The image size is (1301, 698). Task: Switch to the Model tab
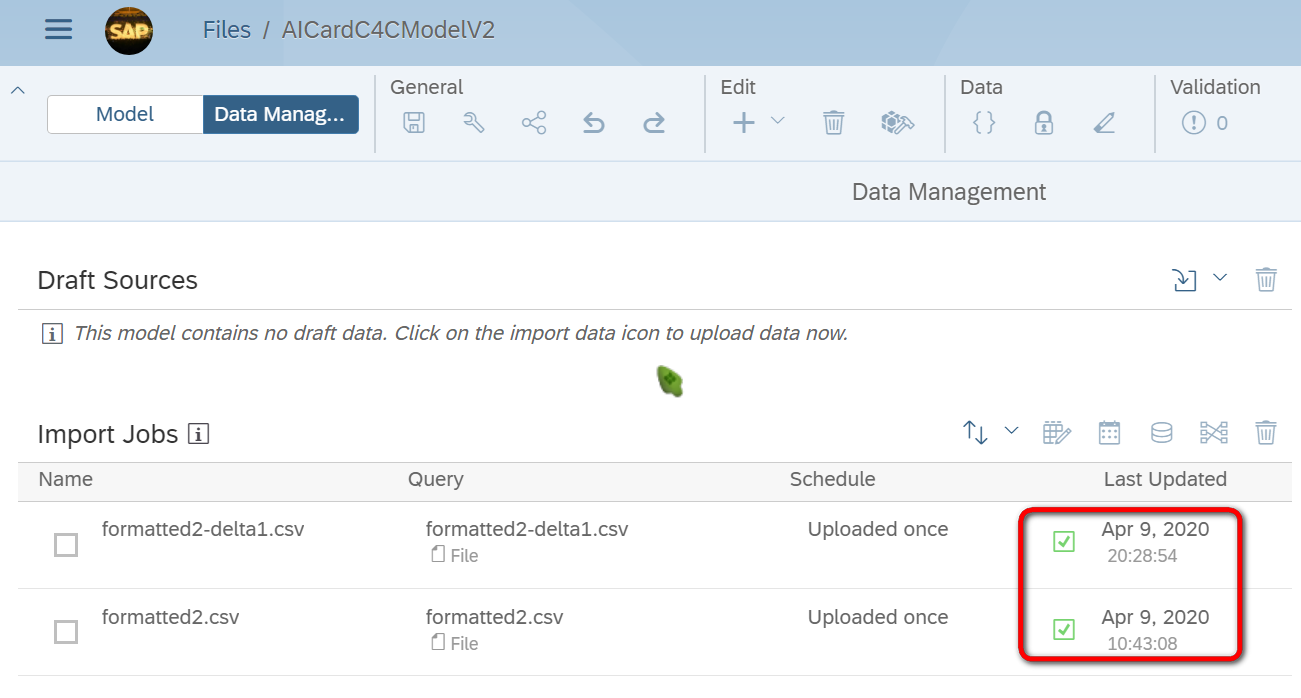[125, 114]
